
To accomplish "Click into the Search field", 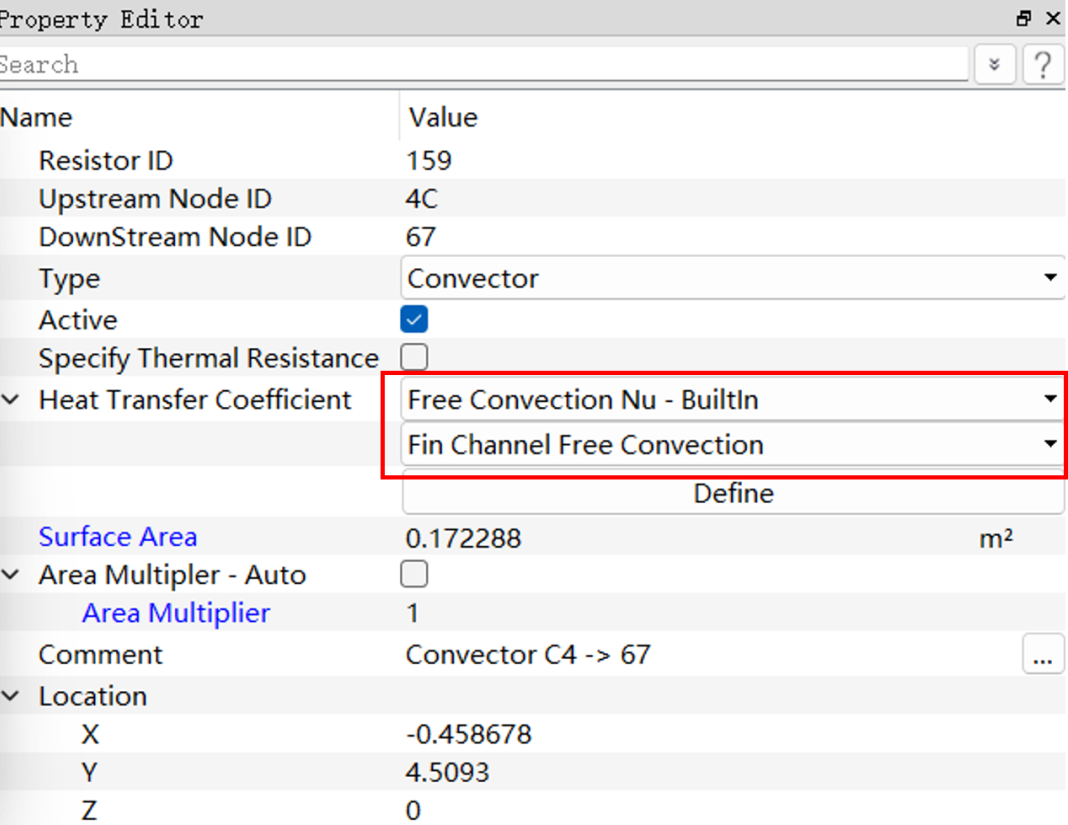I will coord(482,65).
